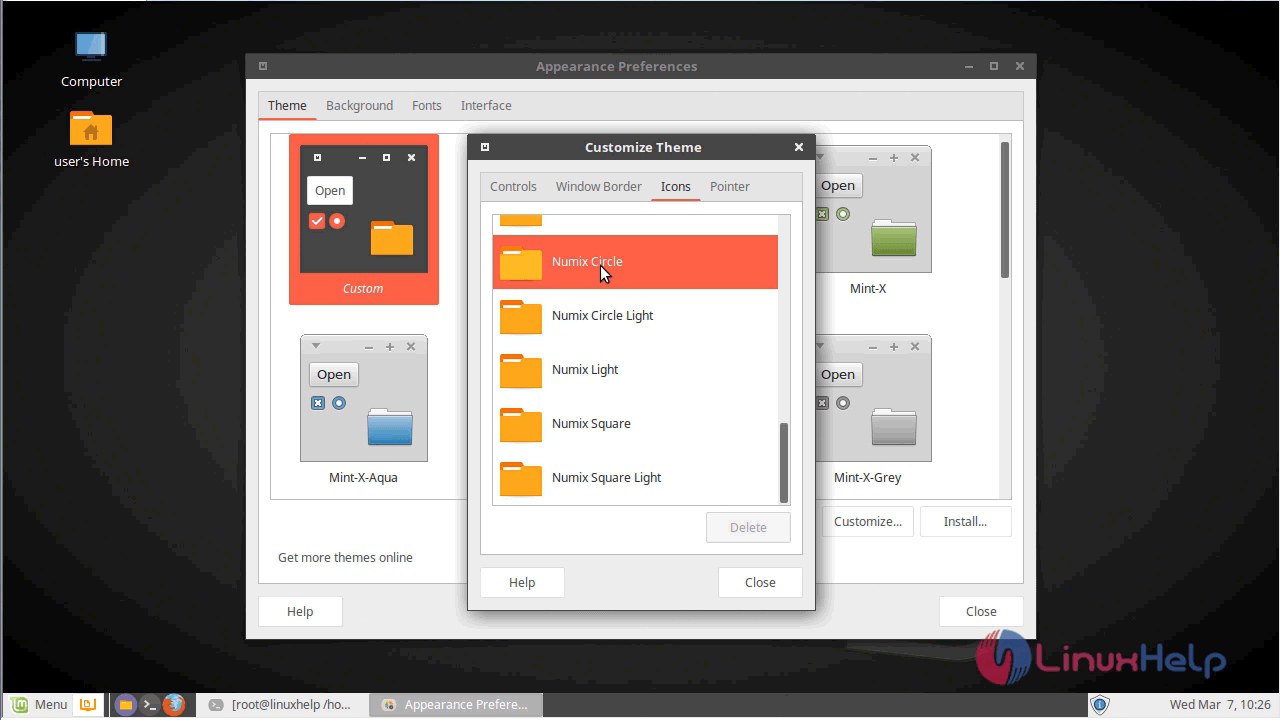Click Help in Customize Theme dialog
The image size is (1280, 720).
point(522,583)
